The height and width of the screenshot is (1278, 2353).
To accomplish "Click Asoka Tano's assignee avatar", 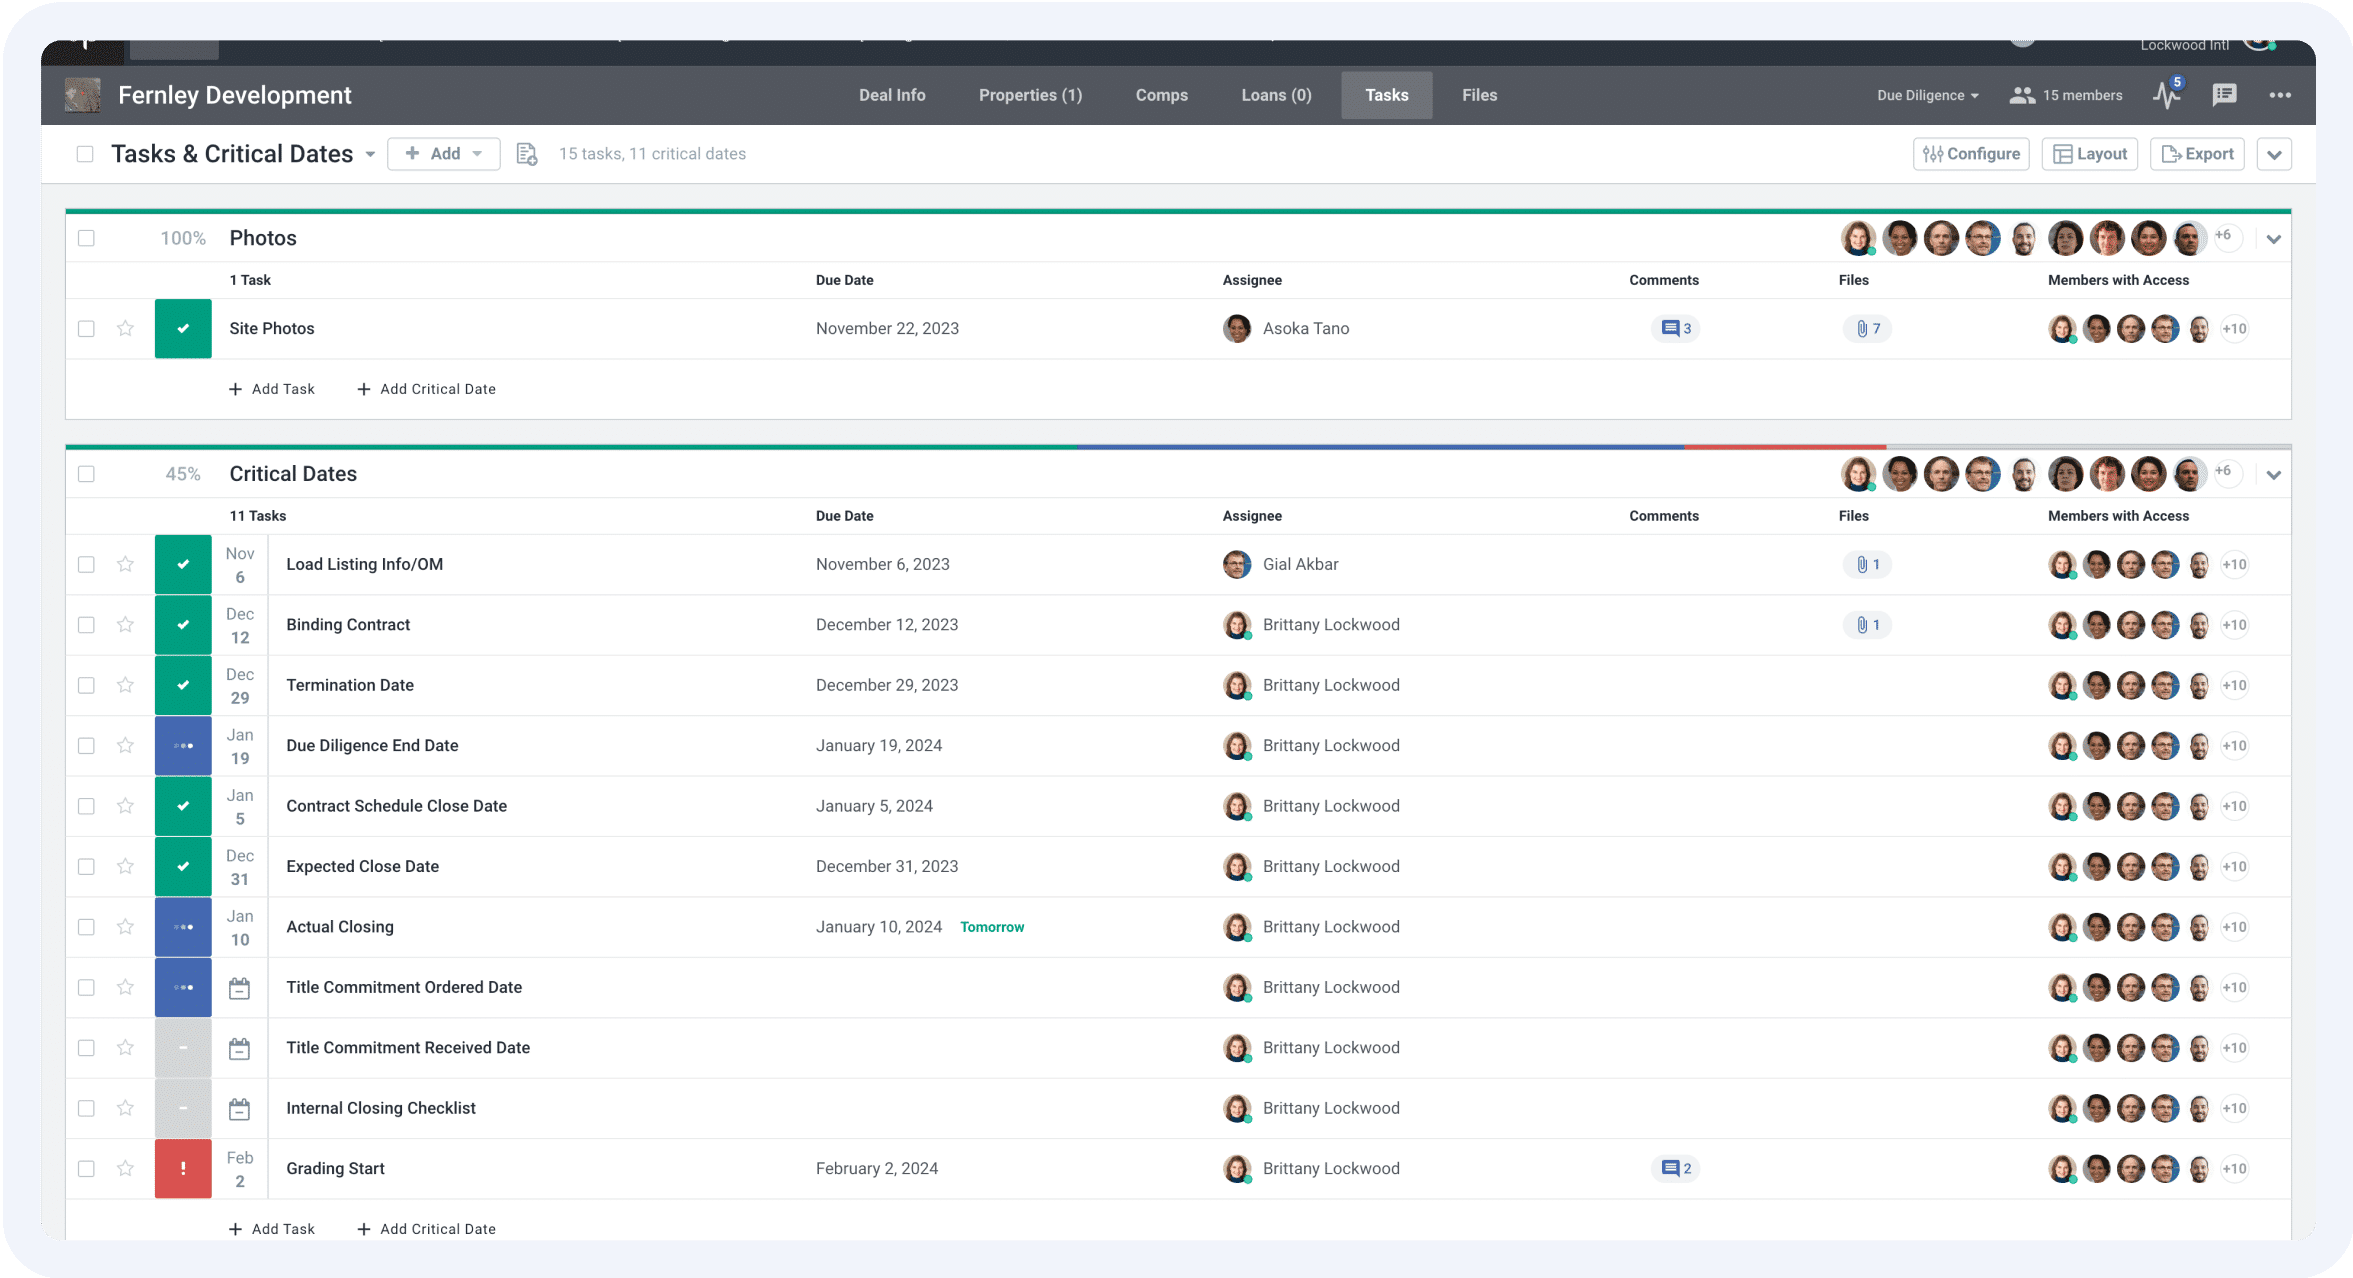I will pyautogui.click(x=1237, y=328).
